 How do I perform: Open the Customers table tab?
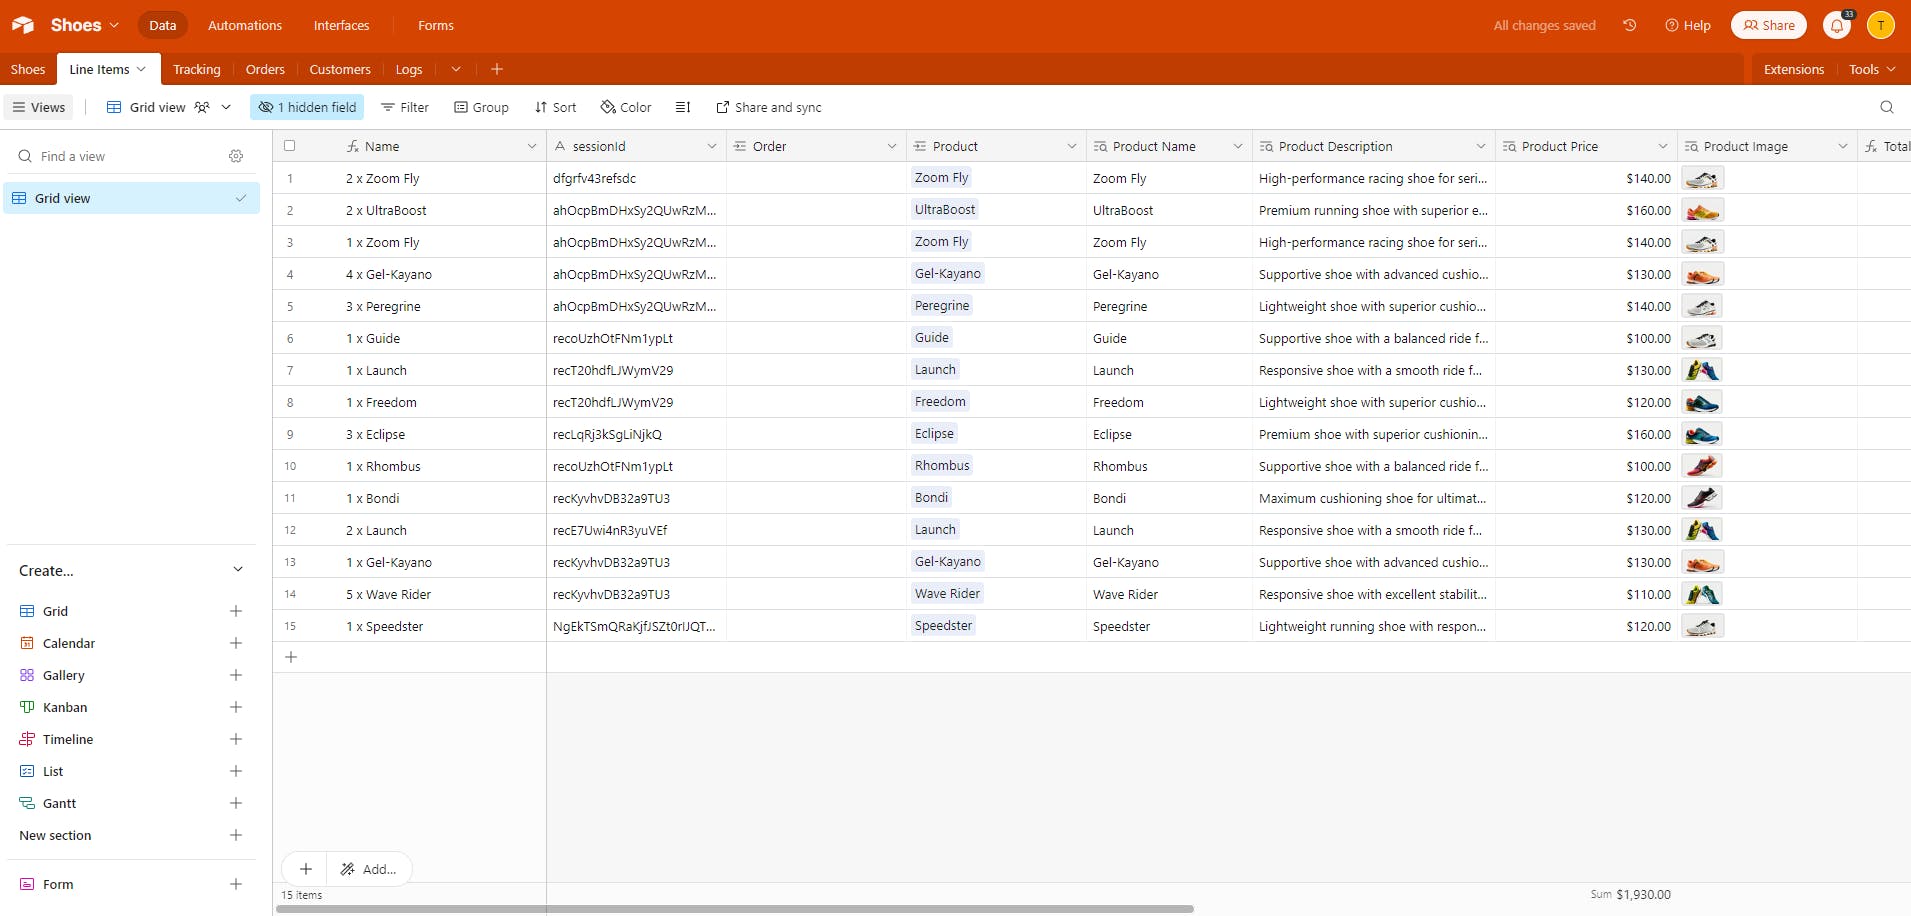click(x=340, y=69)
